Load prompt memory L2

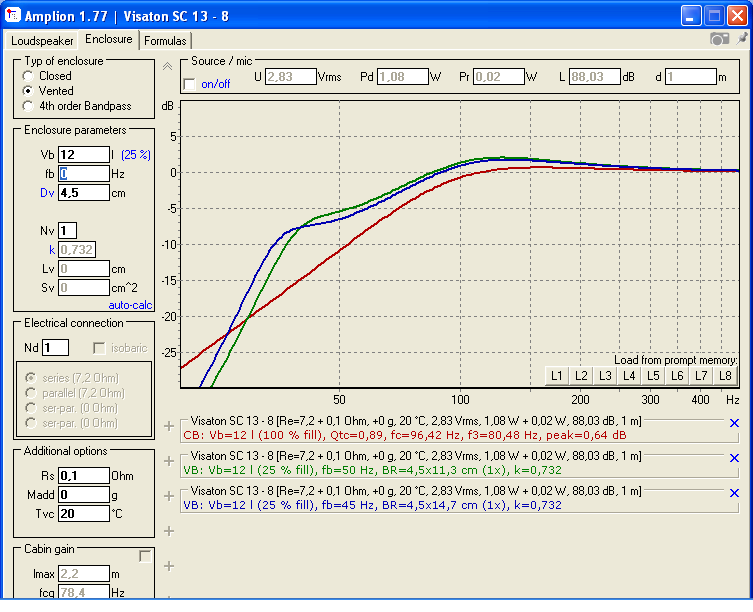[581, 376]
